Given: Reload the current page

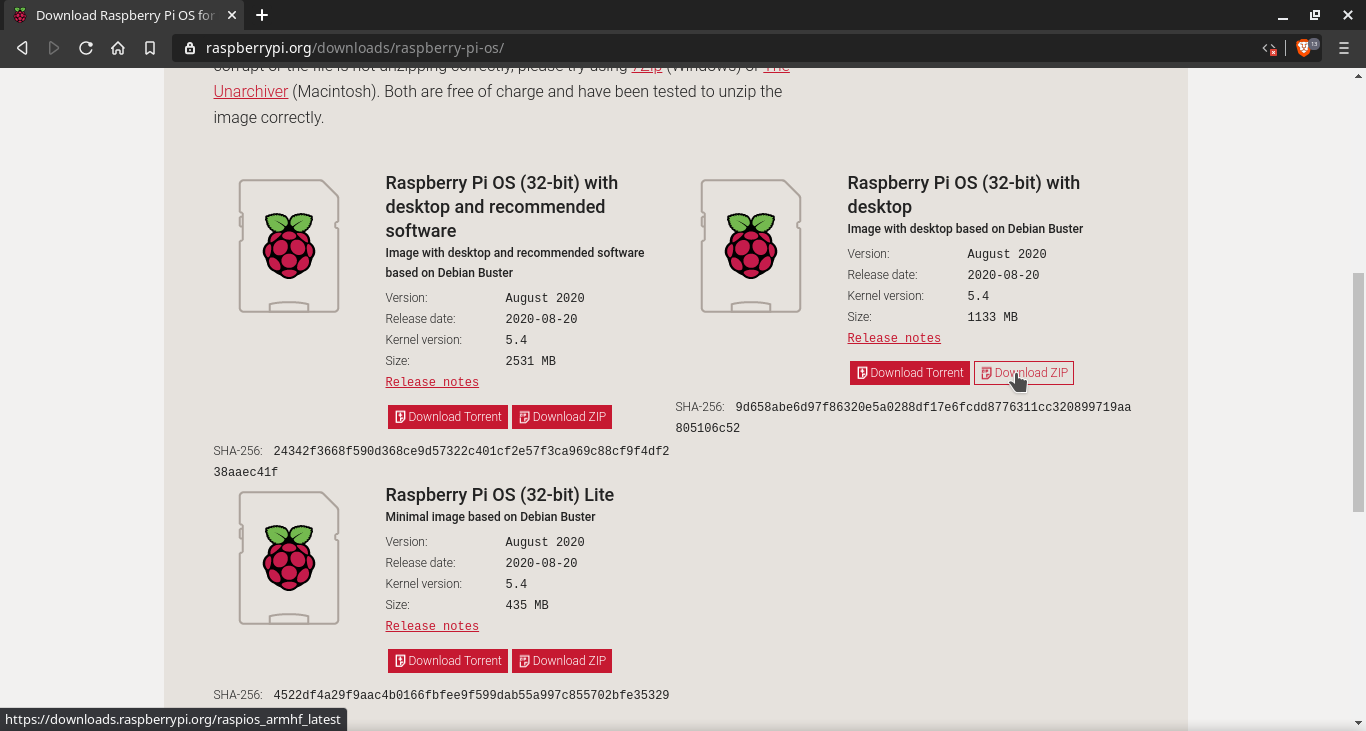Looking at the screenshot, I should point(86,48).
